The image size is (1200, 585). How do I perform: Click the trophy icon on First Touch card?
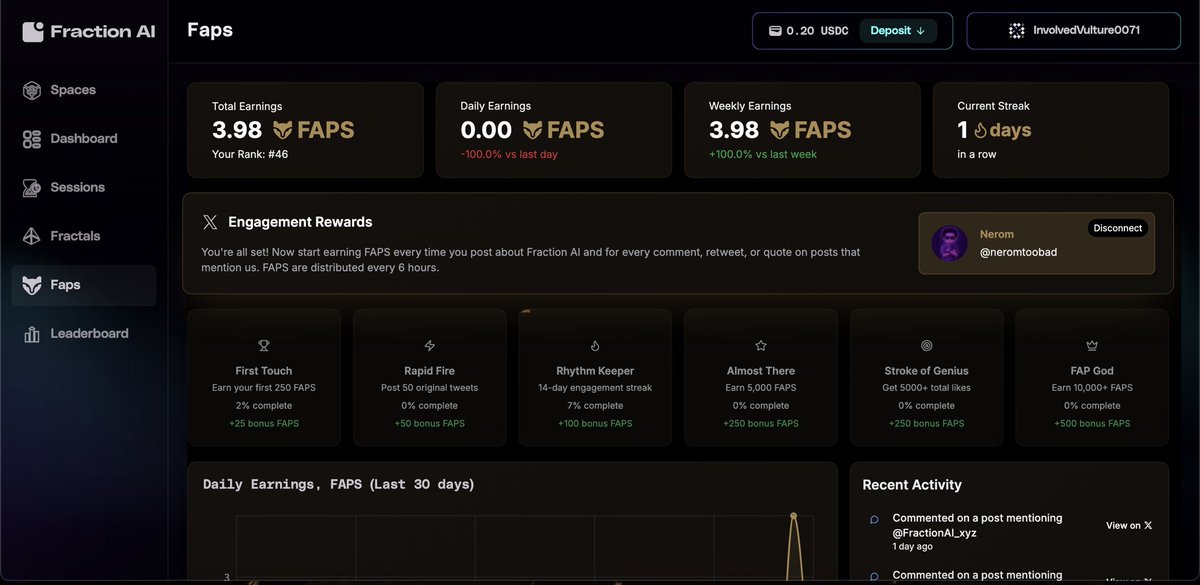[x=264, y=345]
